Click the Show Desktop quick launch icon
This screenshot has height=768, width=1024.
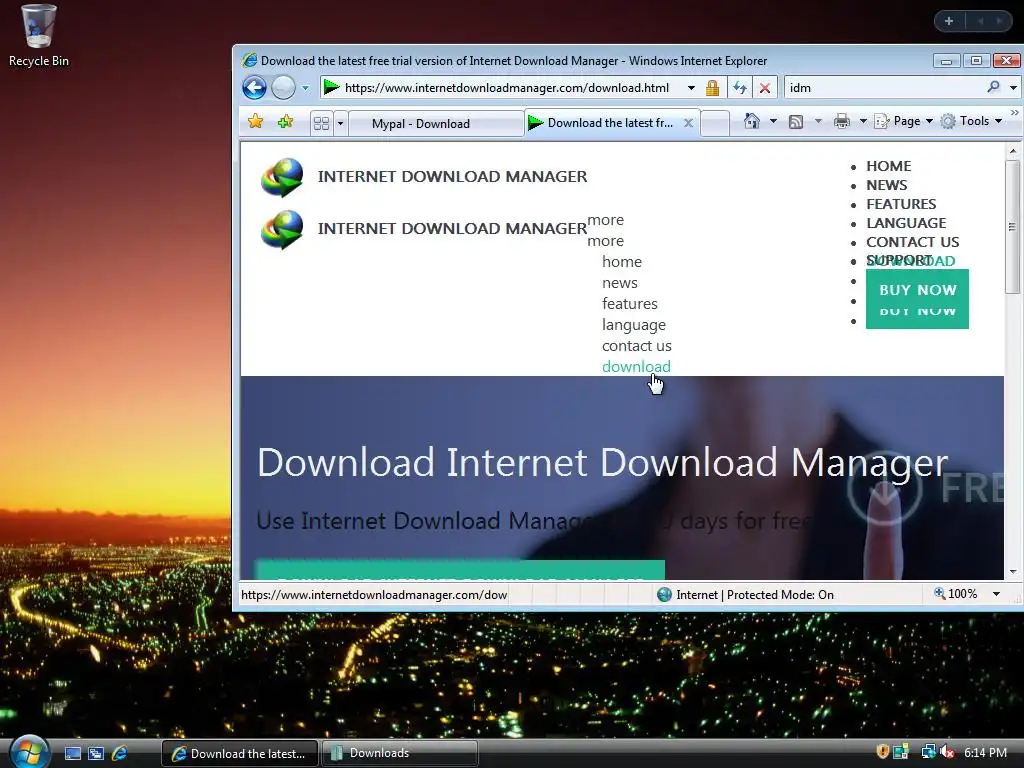pos(72,754)
